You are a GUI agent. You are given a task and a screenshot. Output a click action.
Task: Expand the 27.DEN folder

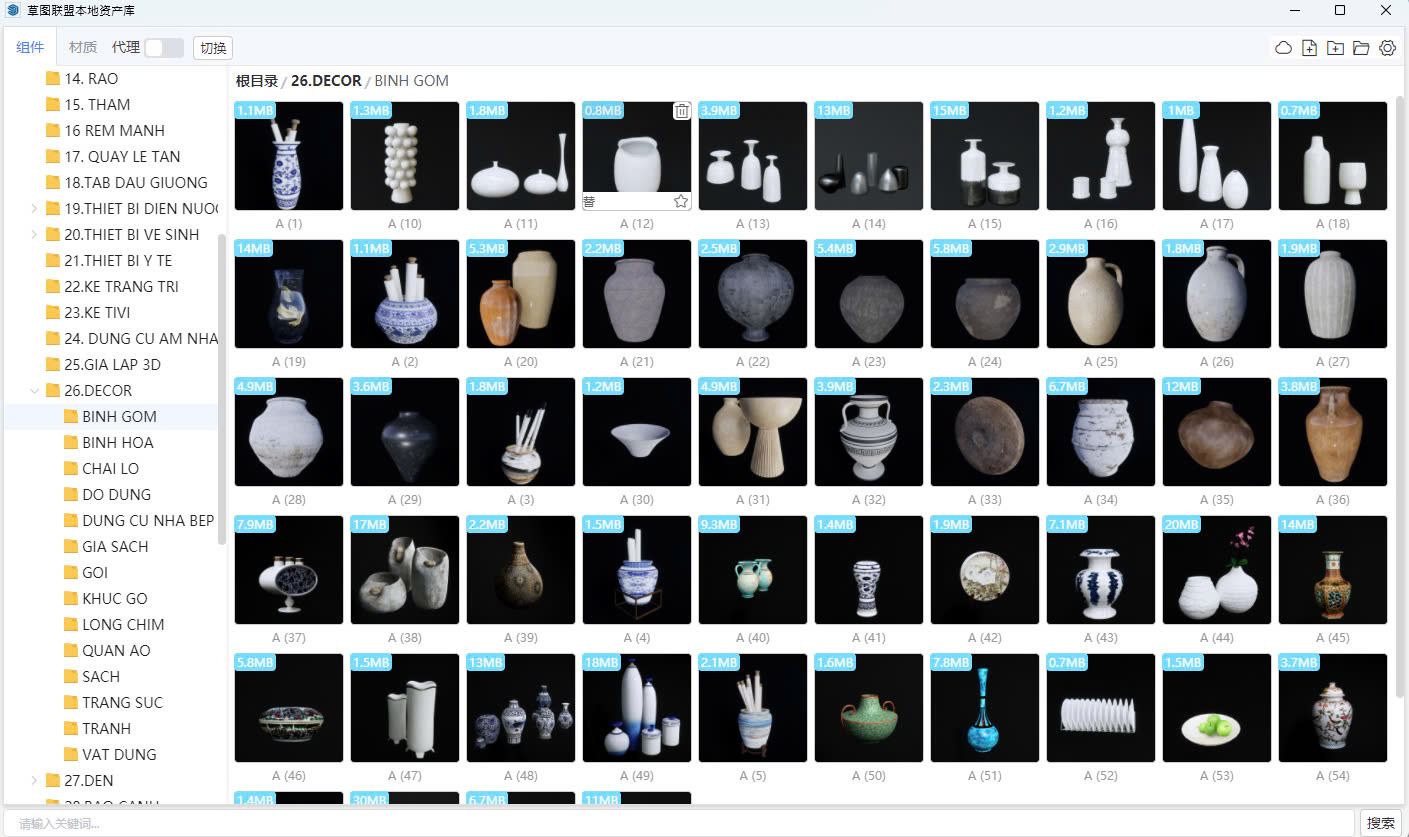point(35,780)
